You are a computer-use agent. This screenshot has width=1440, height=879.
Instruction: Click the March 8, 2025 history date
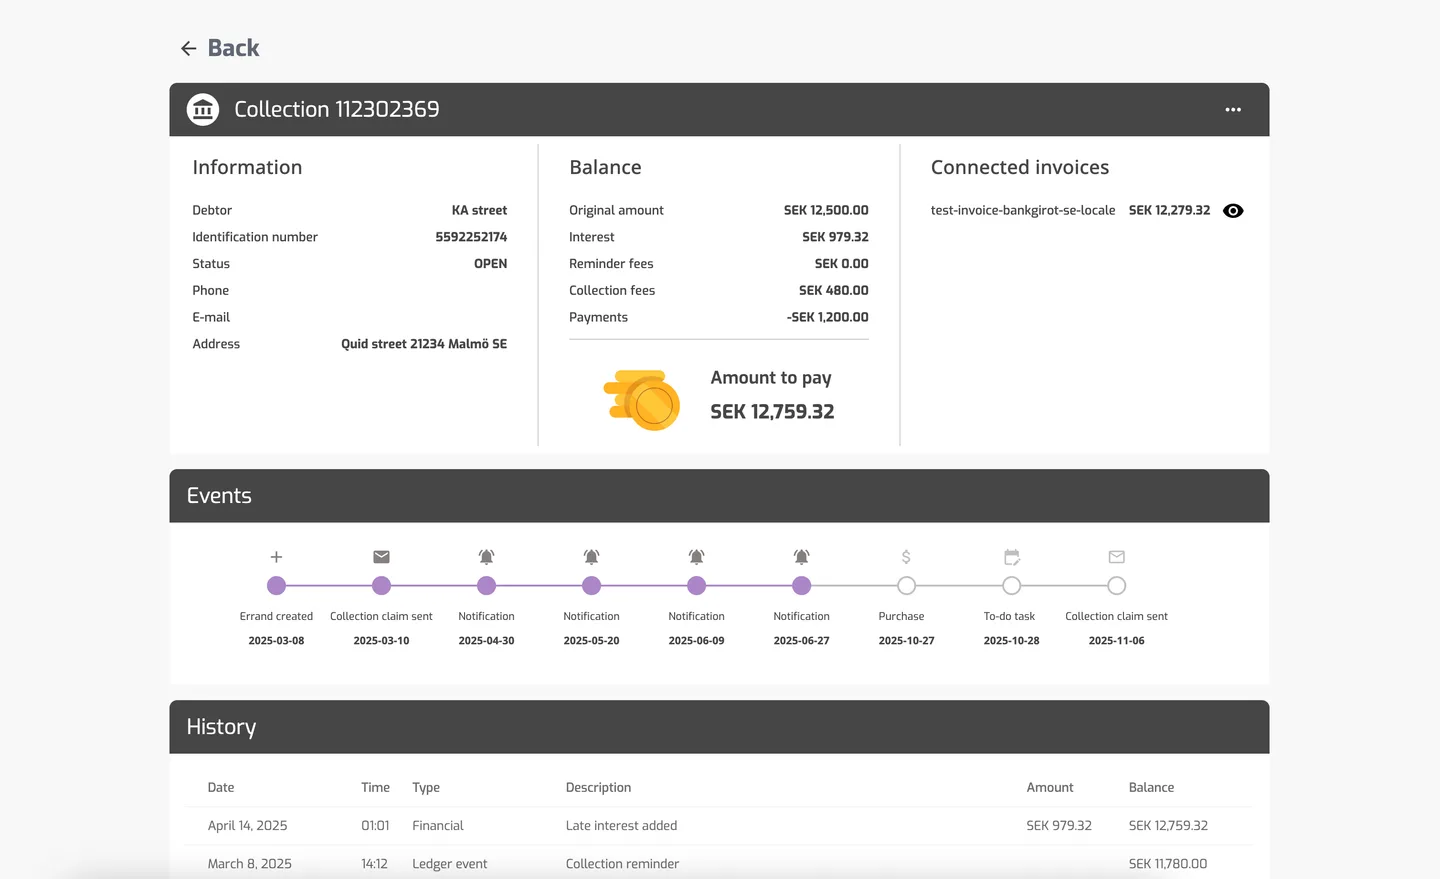[x=249, y=864]
